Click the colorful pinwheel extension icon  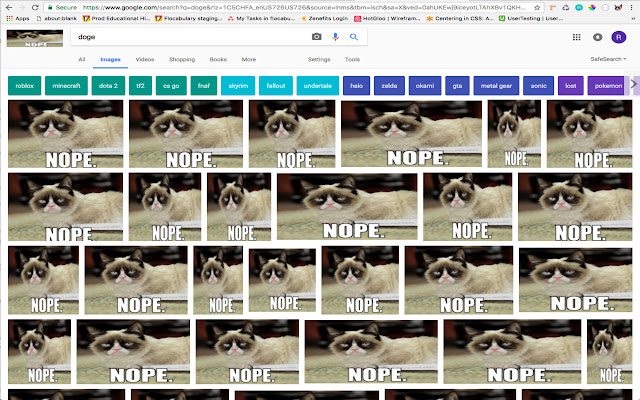point(592,7)
